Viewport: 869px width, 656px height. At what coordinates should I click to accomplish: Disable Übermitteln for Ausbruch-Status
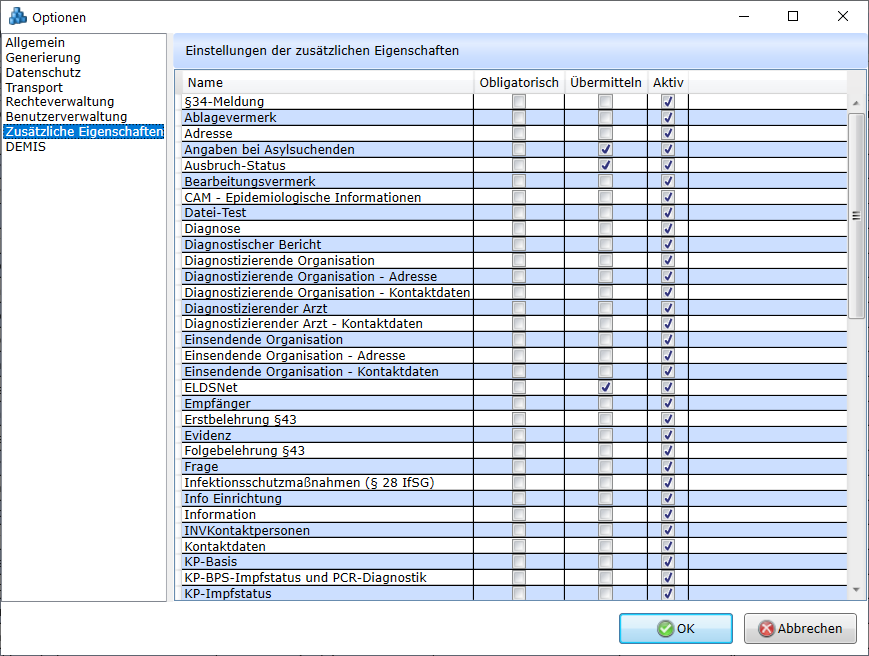(x=605, y=166)
